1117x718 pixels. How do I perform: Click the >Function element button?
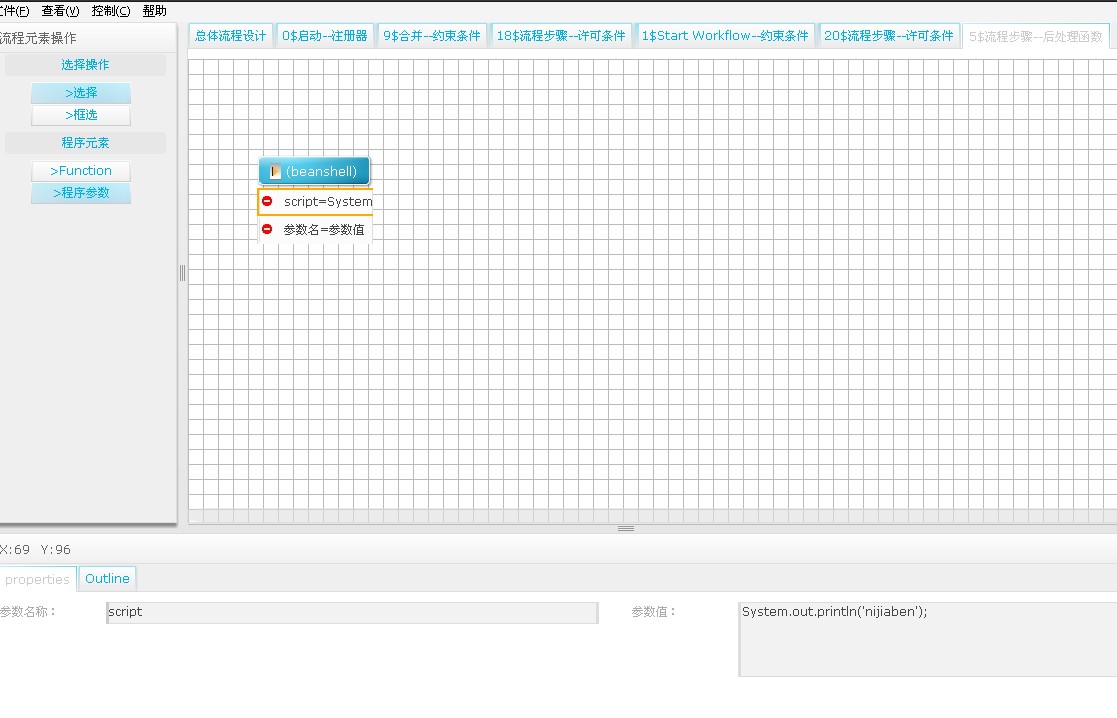[x=81, y=171]
